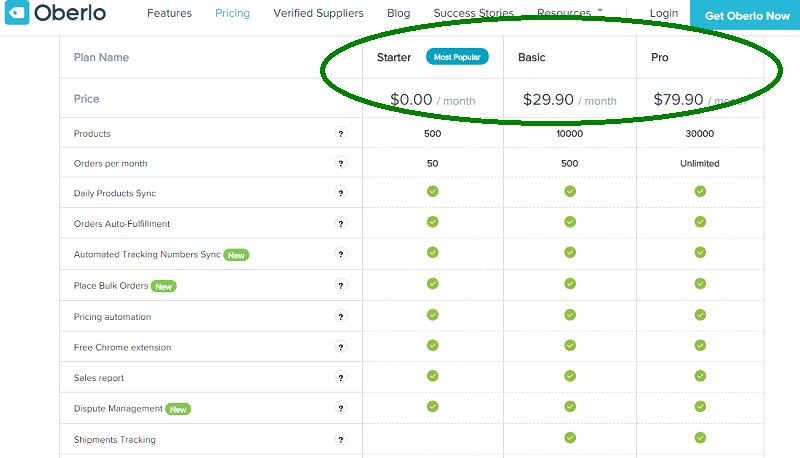Screen dimensions: 800x458
Task: Click the Get Oberlo Now button
Action: click(745, 15)
